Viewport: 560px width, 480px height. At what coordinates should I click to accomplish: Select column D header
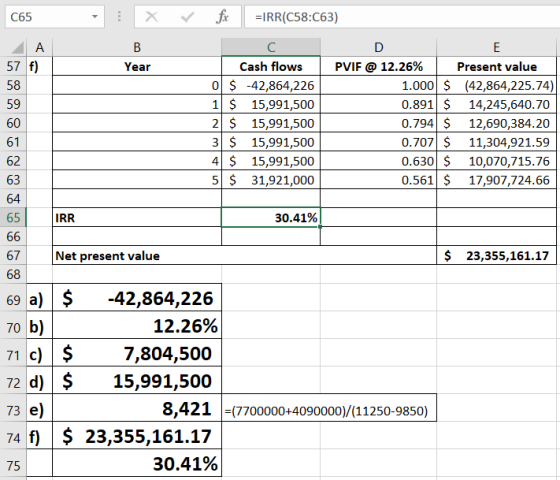pos(378,47)
